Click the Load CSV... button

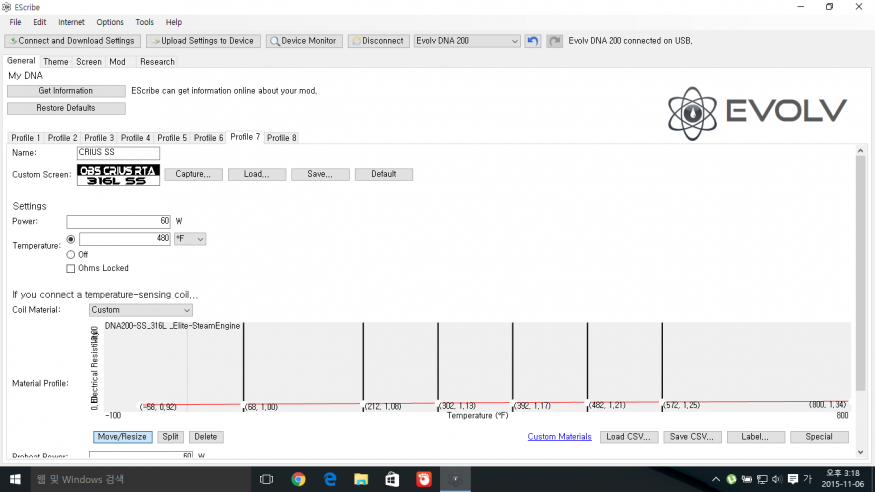(629, 437)
